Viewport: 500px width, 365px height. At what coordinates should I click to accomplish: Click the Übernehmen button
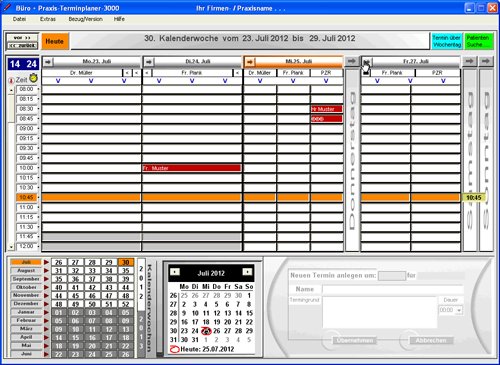point(355,340)
